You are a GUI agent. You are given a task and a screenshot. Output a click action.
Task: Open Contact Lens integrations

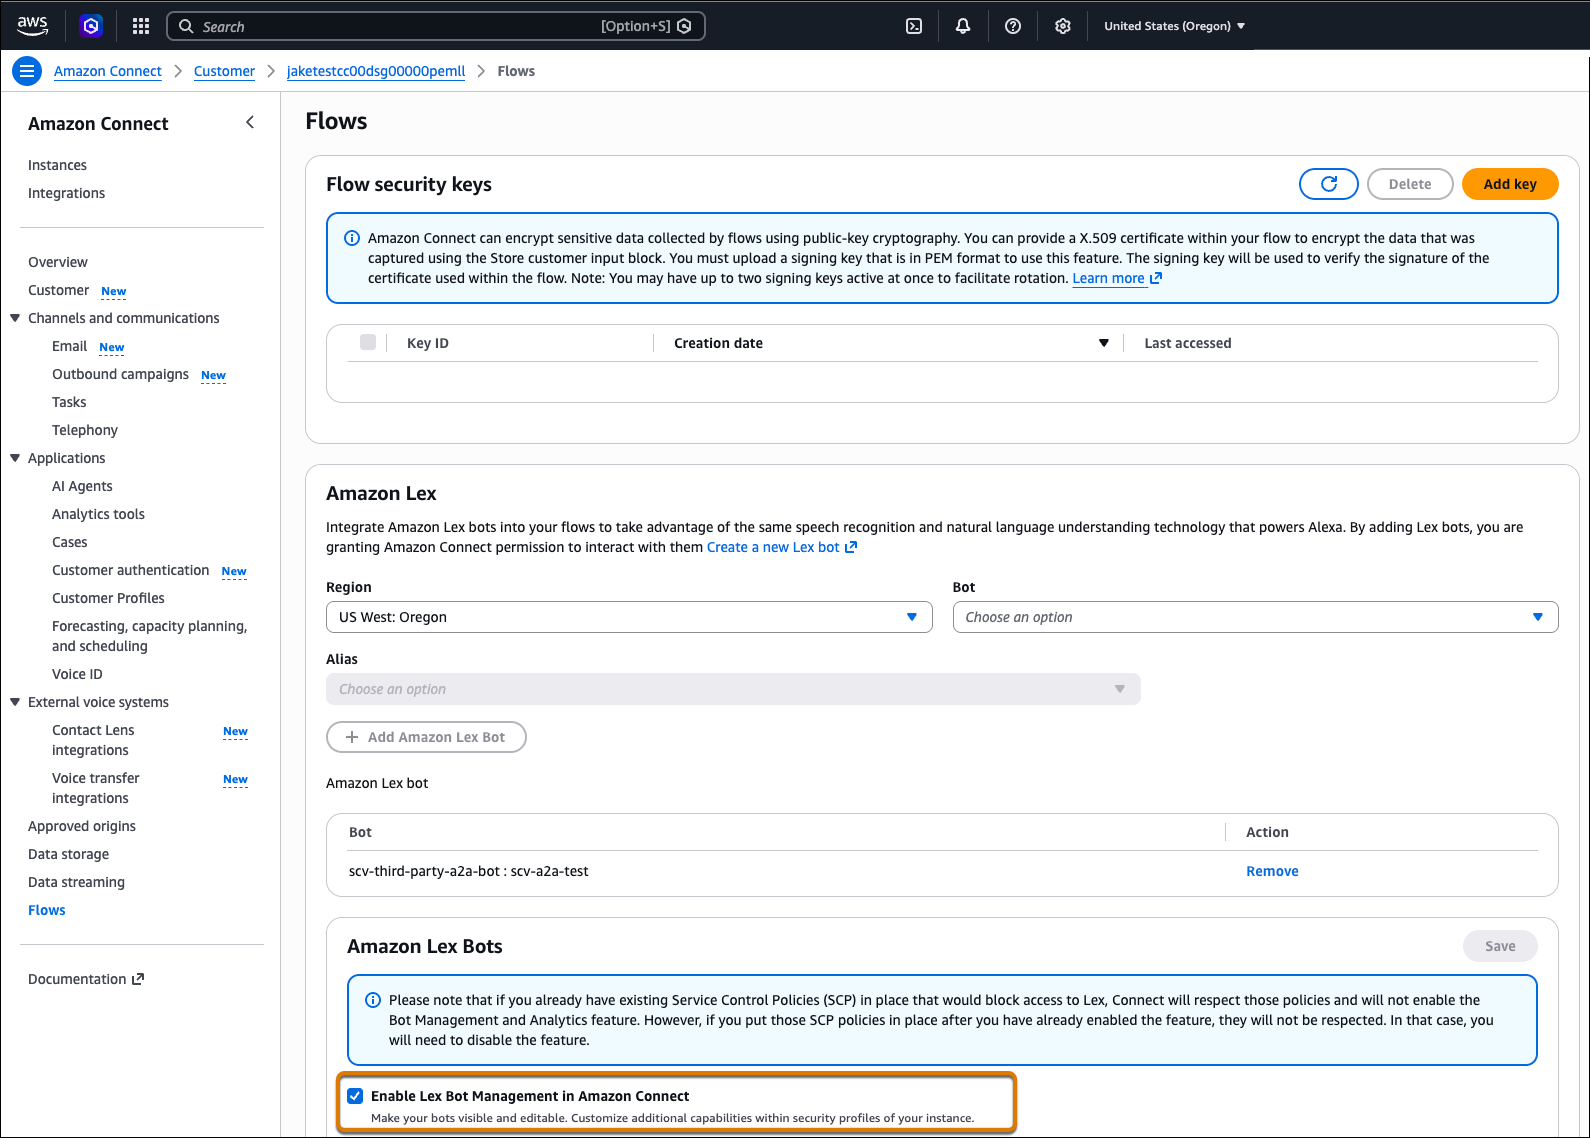(x=93, y=740)
